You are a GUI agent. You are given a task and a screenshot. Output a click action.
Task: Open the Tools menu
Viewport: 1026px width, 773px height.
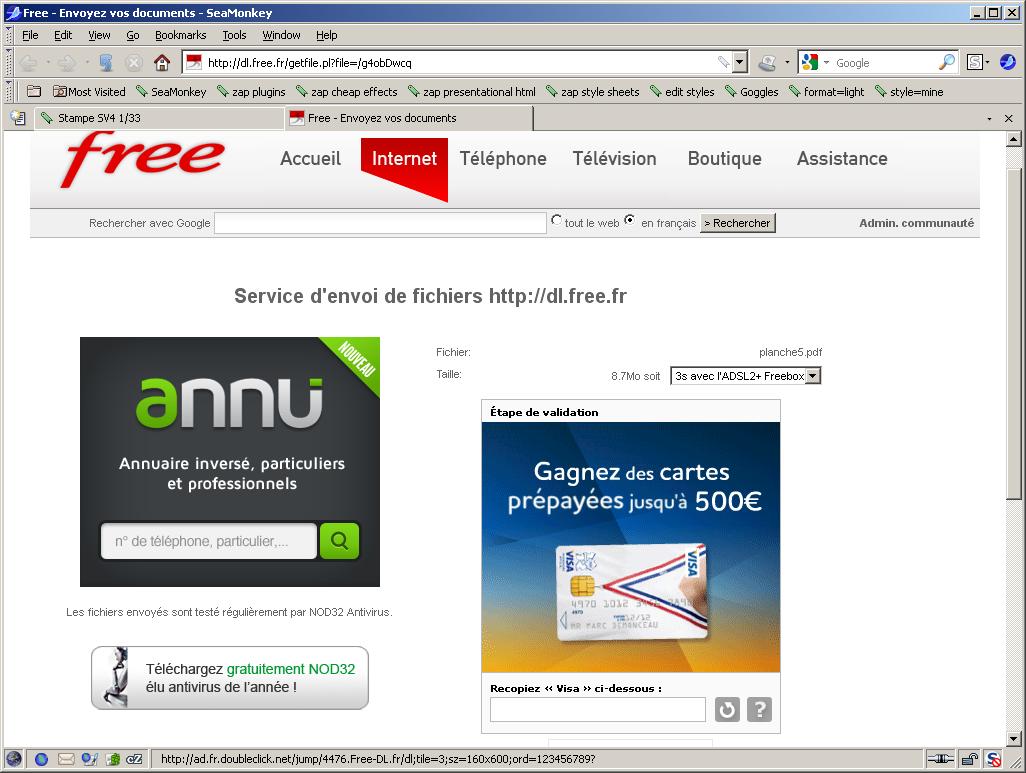pos(234,35)
